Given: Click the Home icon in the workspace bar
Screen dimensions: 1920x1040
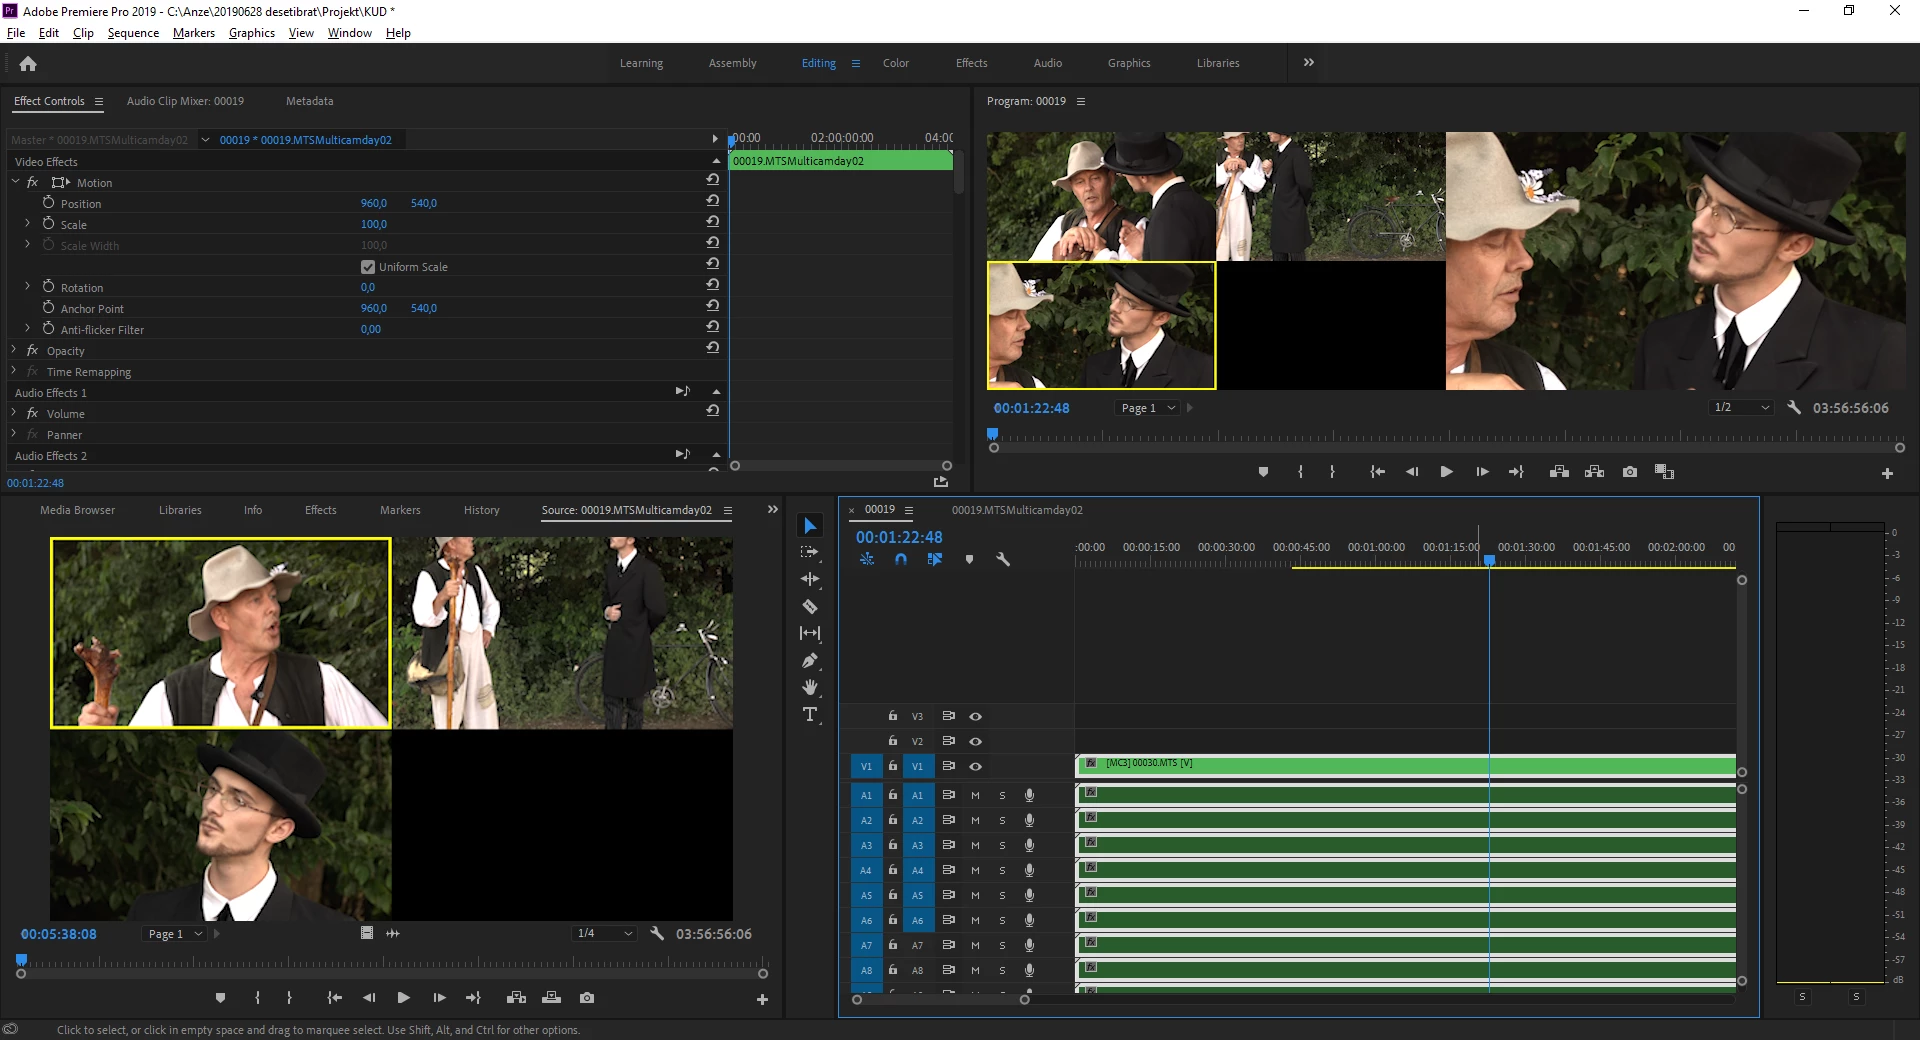Looking at the screenshot, I should click(x=28, y=64).
